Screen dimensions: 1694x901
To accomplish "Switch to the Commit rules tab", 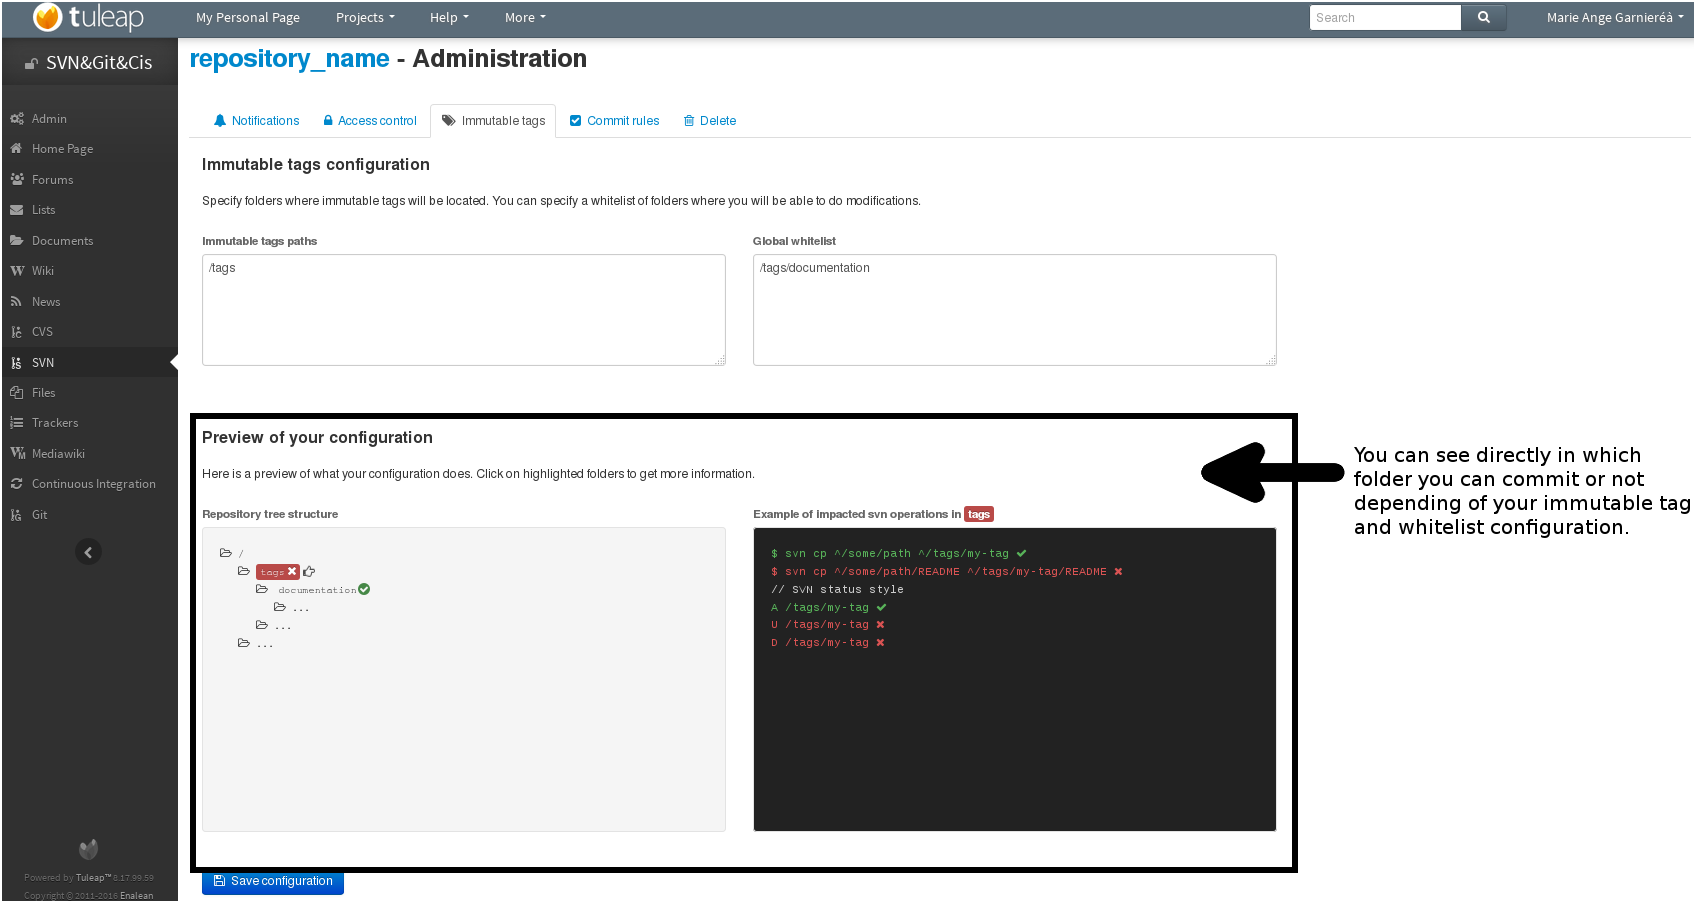I will coord(614,121).
